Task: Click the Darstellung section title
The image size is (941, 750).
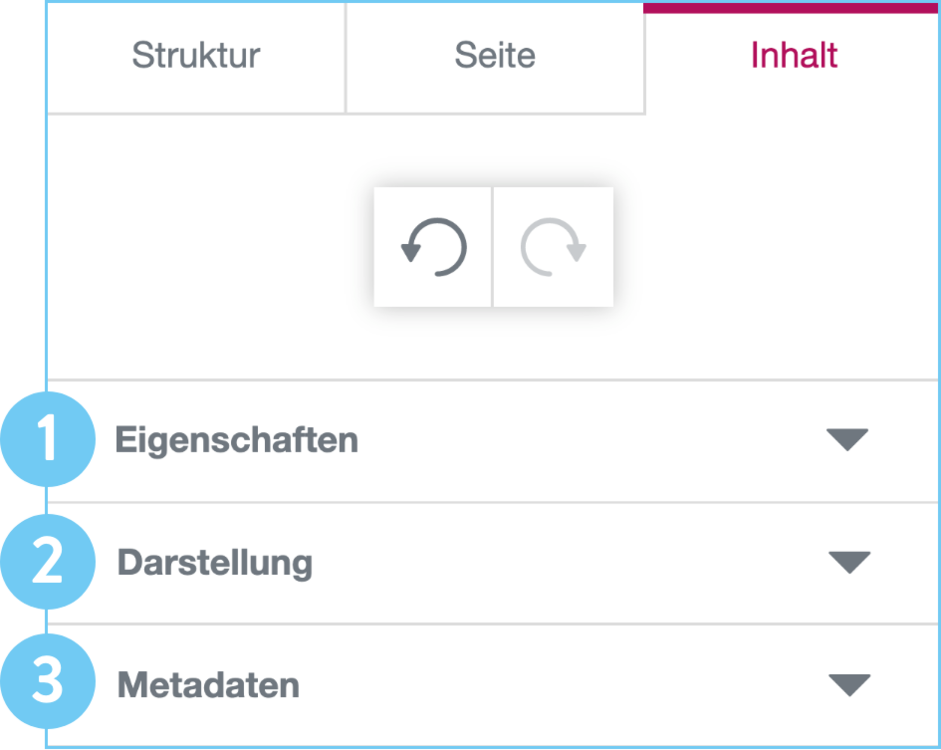Action: 215,563
